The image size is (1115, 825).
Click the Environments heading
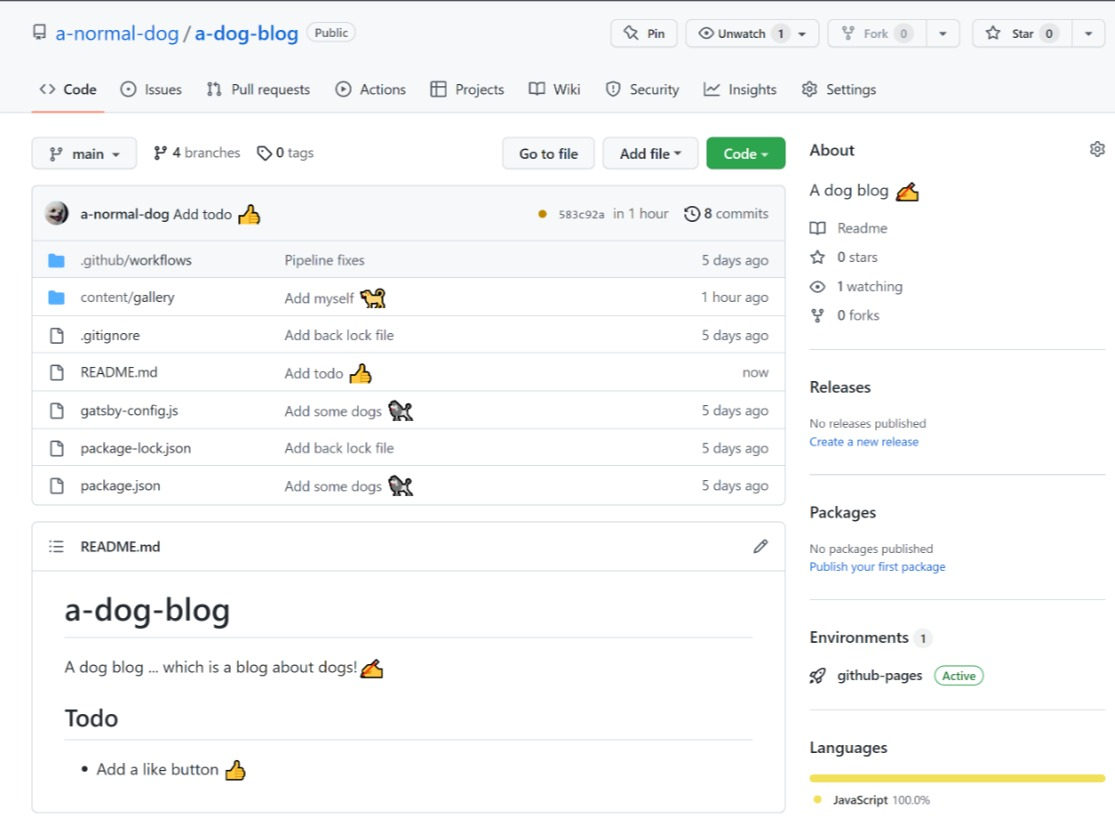tap(859, 637)
